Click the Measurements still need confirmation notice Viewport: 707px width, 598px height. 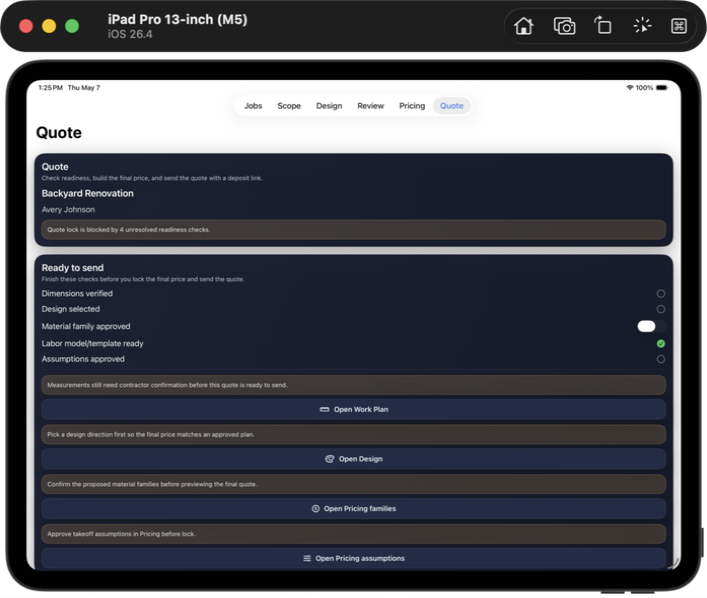[x=354, y=385]
